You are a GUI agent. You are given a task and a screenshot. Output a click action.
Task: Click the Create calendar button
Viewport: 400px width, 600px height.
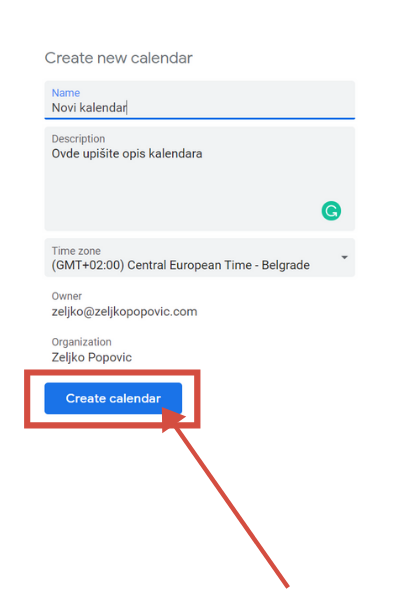click(x=113, y=398)
